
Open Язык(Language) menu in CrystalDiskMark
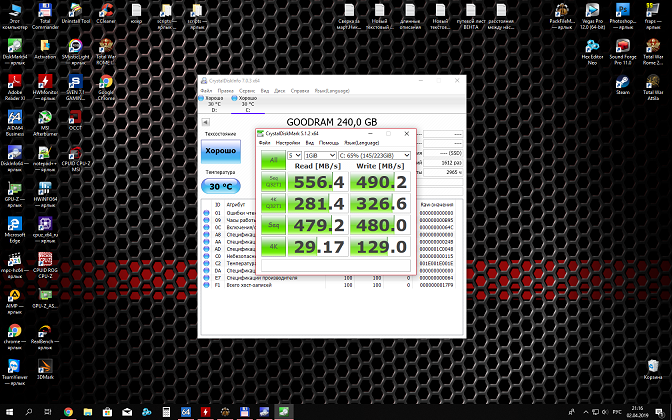coord(362,143)
